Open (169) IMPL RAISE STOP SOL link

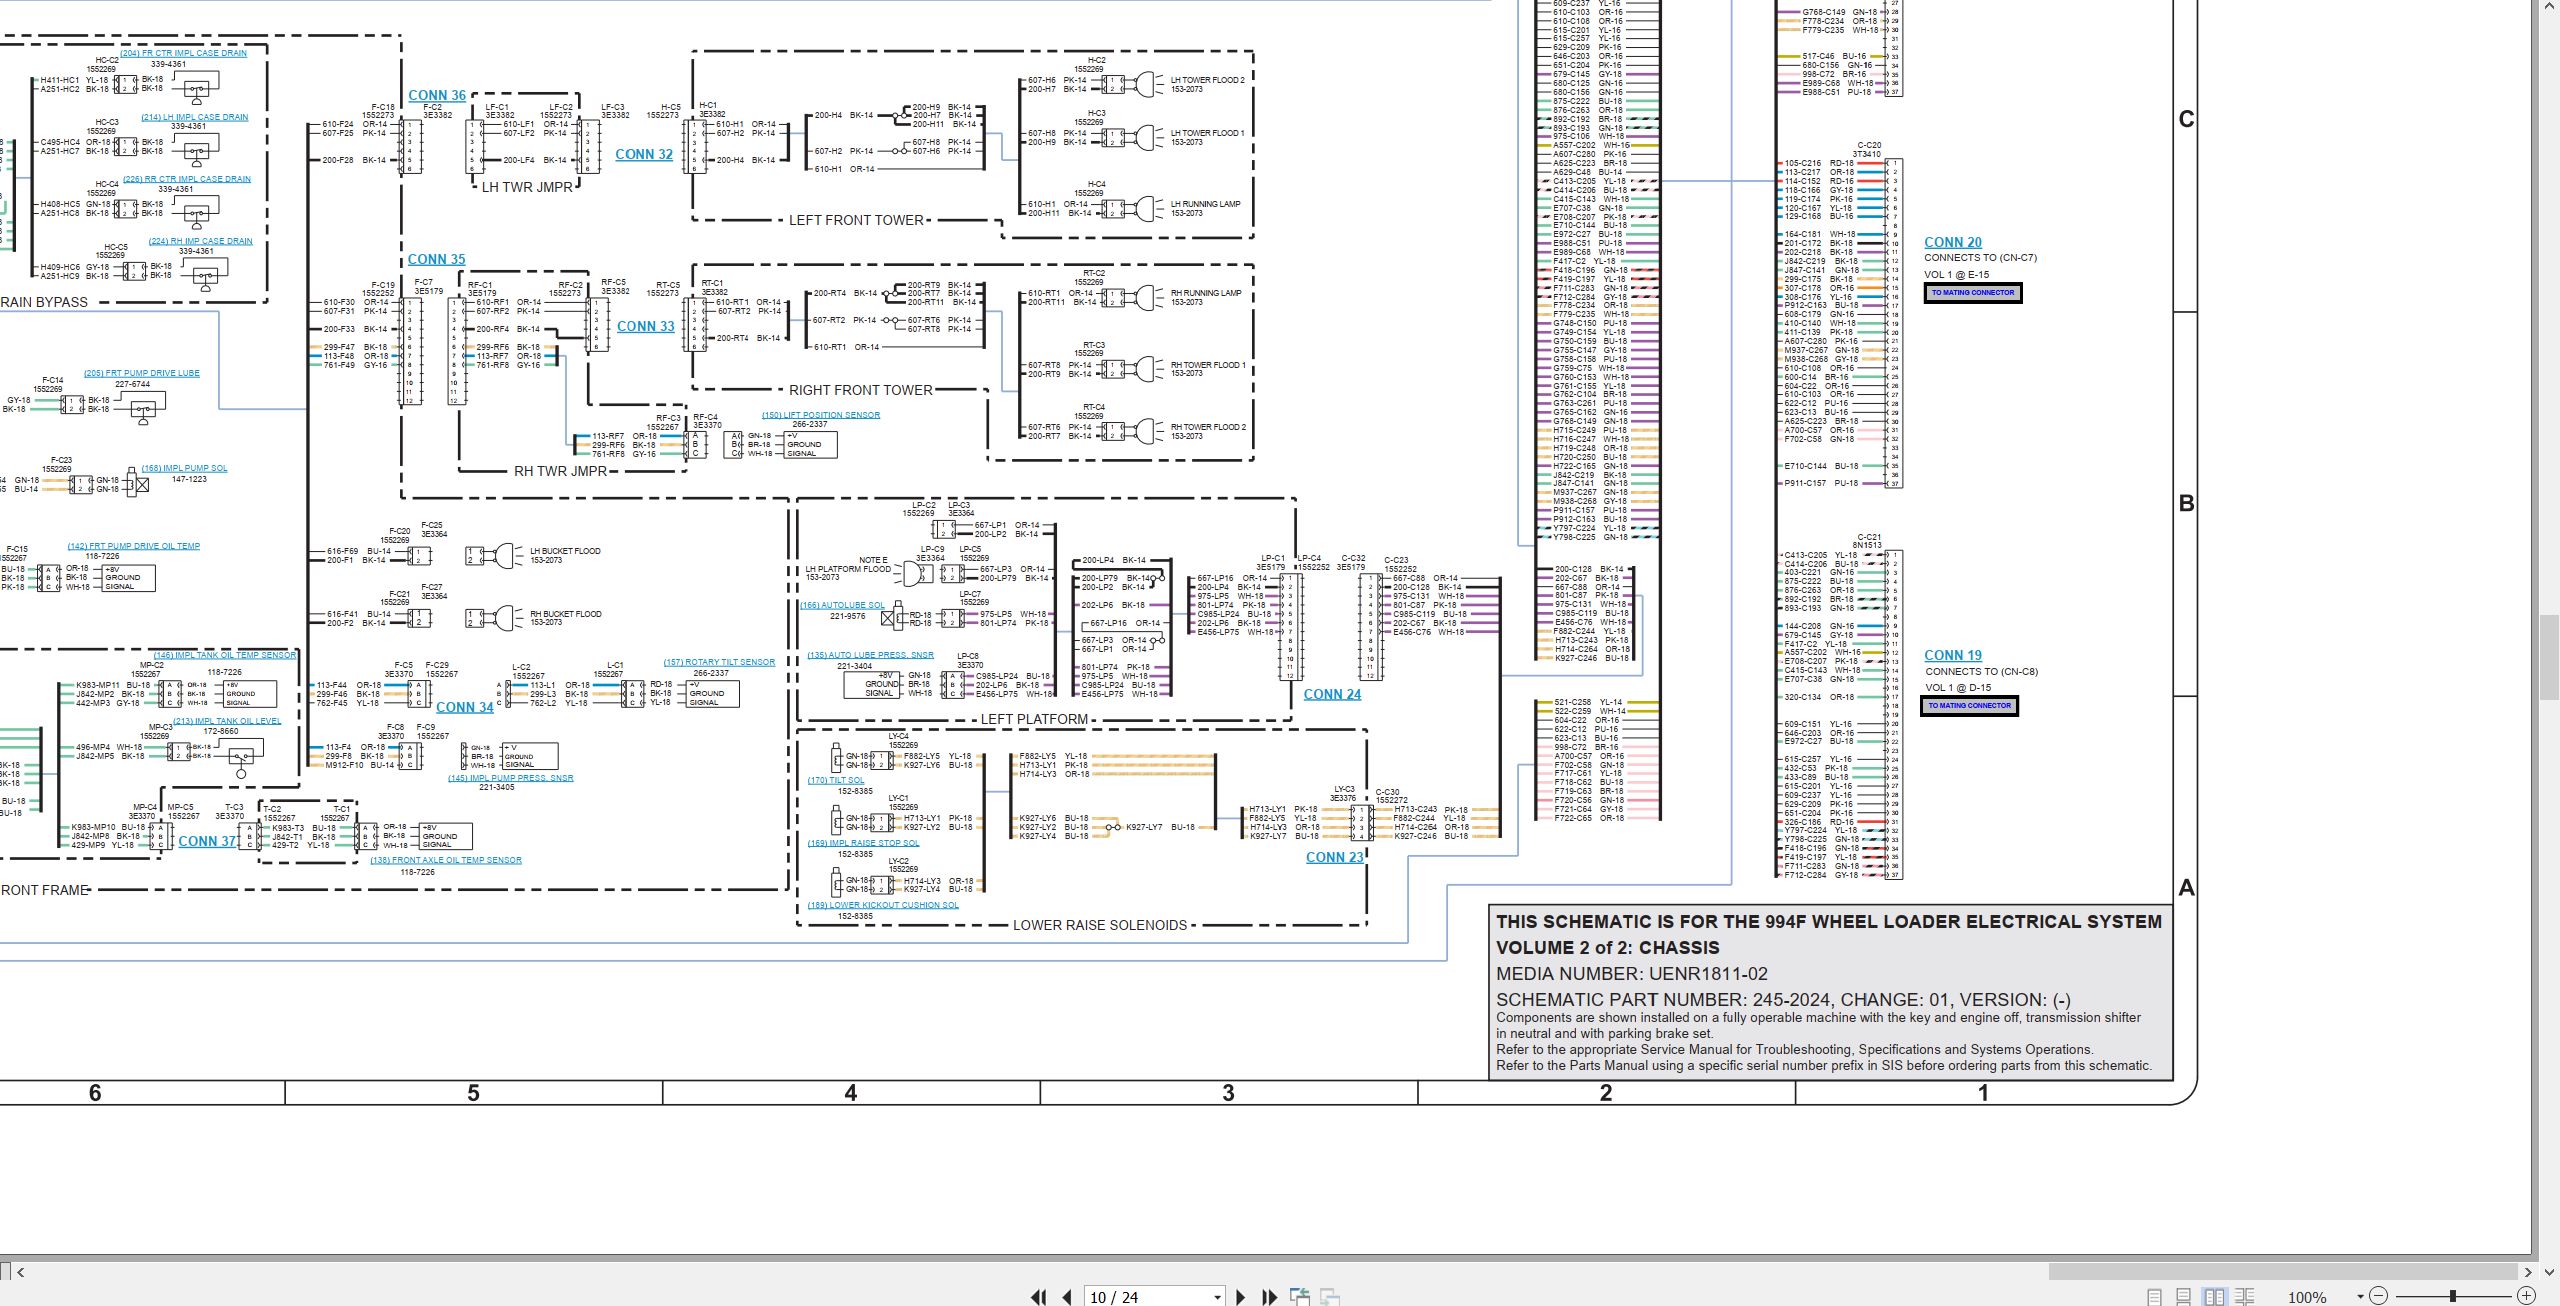(x=864, y=843)
